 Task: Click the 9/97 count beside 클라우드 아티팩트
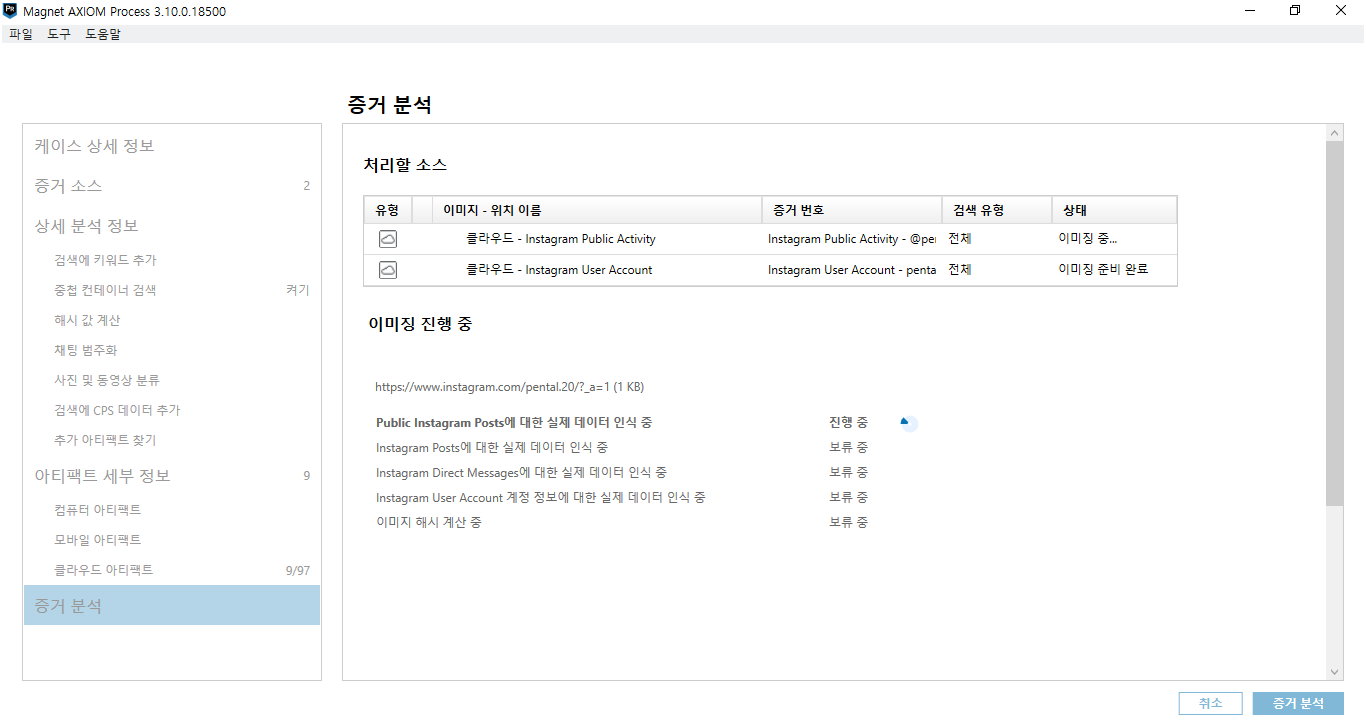tap(297, 571)
